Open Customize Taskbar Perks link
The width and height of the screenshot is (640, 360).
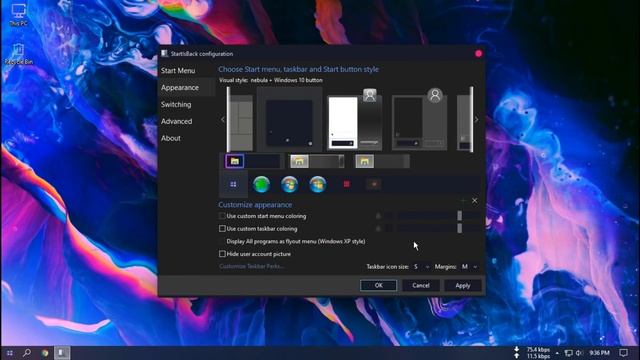[251, 266]
